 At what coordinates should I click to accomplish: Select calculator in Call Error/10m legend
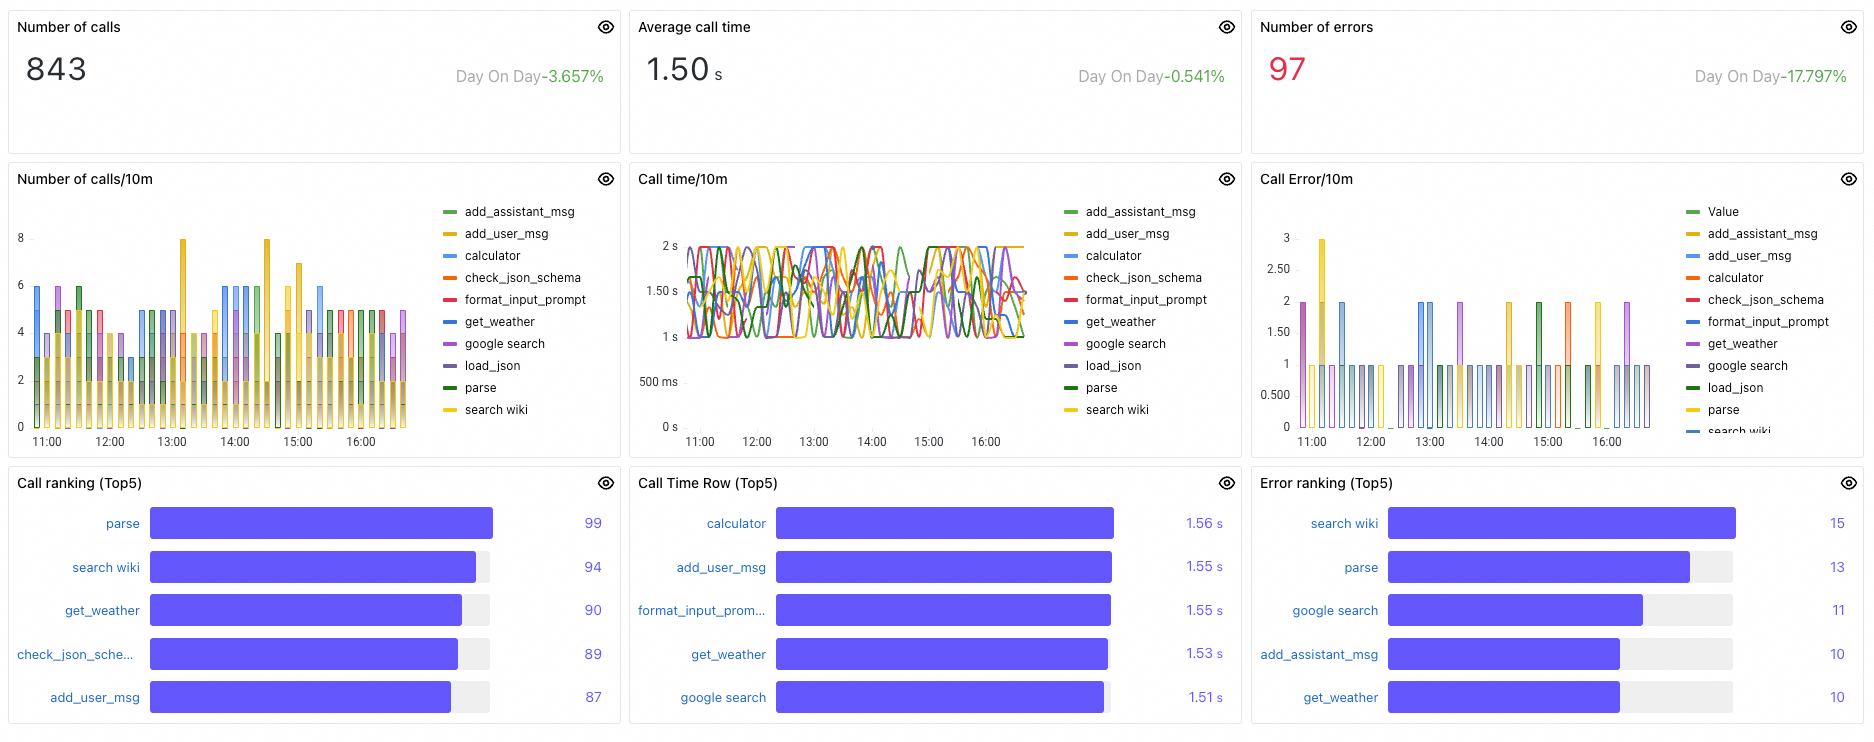pos(1736,278)
